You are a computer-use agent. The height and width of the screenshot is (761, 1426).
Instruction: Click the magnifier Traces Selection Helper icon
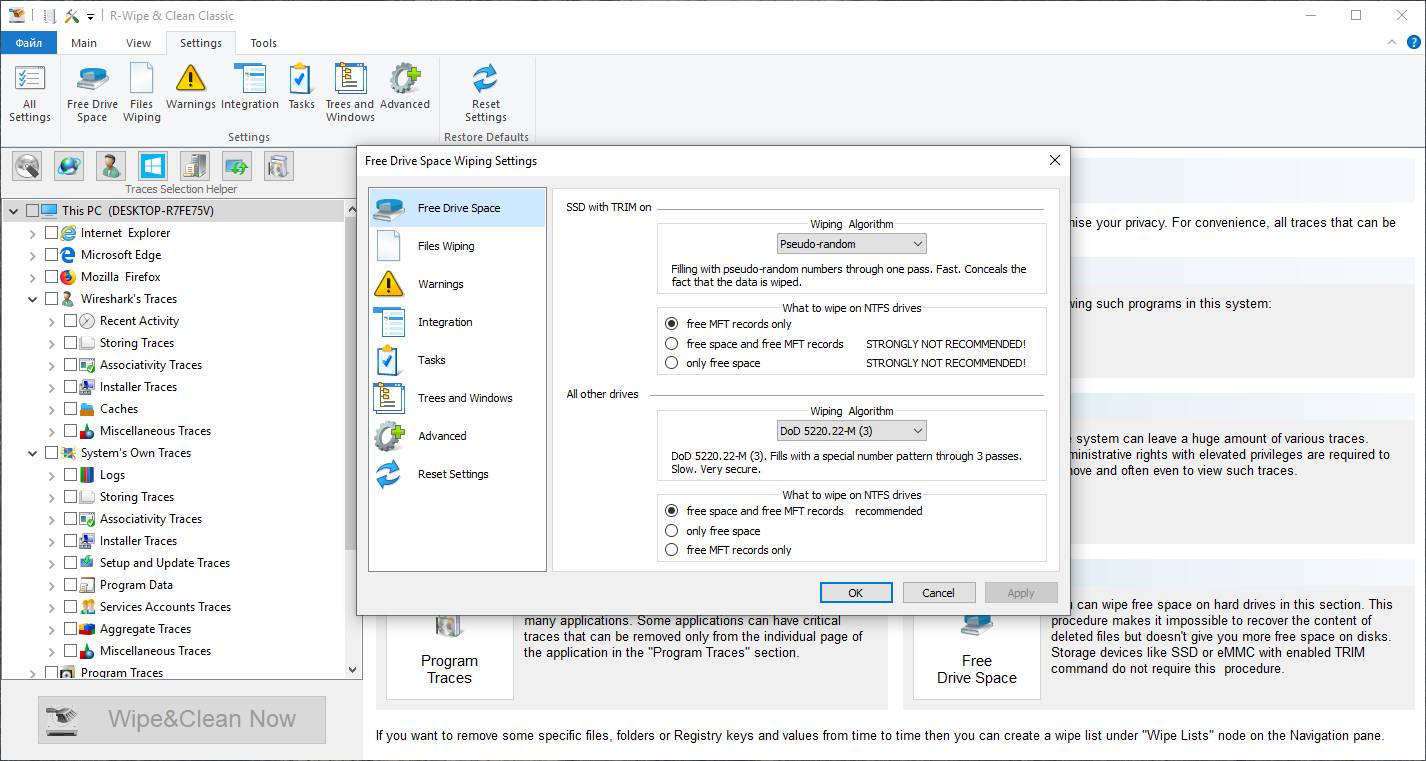pyautogui.click(x=27, y=165)
